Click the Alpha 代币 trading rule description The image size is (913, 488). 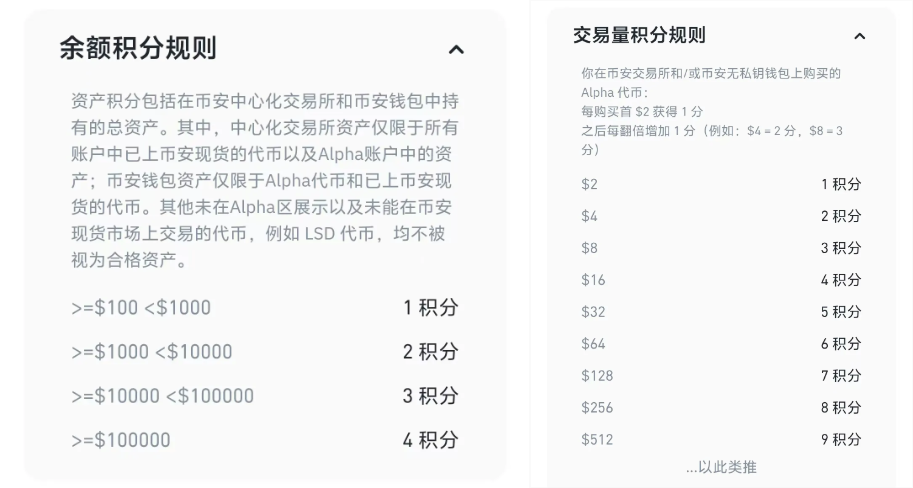(711, 111)
